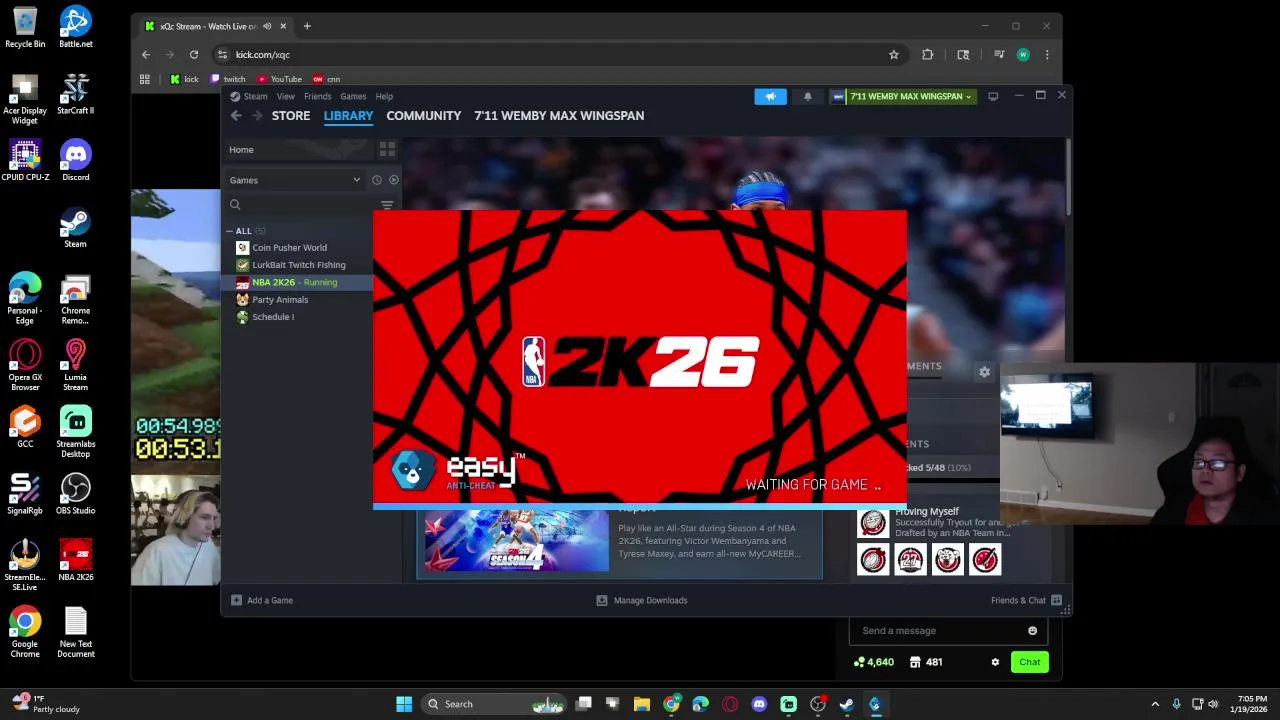Open the YouTube bookmark
The height and width of the screenshot is (720, 1280).
pyautogui.click(x=279, y=79)
